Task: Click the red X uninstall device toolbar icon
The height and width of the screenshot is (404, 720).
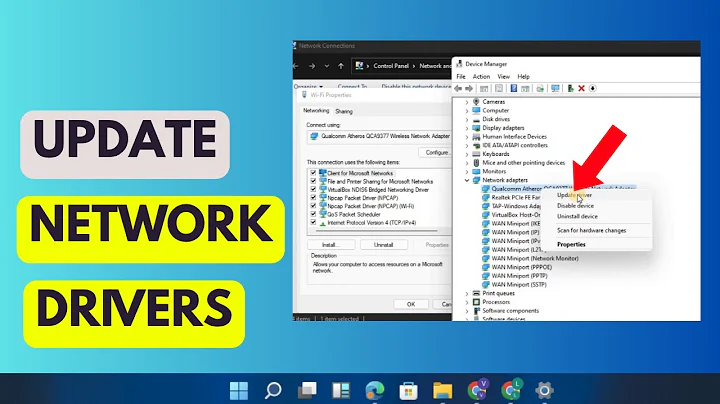Action: tap(581, 88)
